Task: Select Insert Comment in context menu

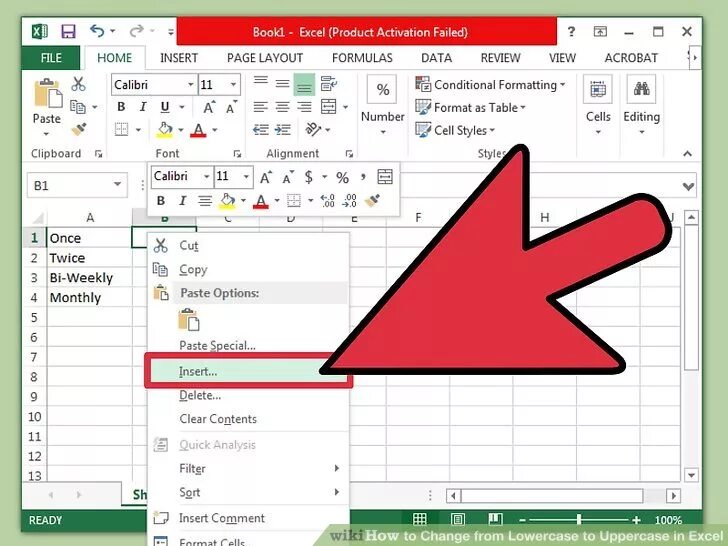Action: pyautogui.click(x=248, y=518)
